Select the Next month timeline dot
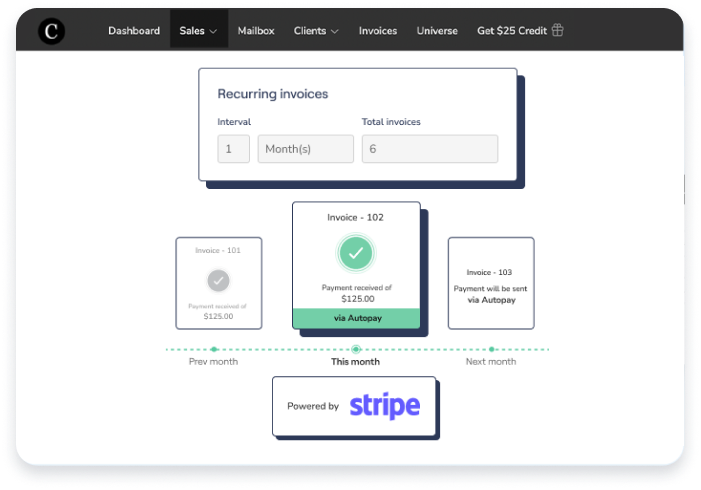 pyautogui.click(x=491, y=349)
